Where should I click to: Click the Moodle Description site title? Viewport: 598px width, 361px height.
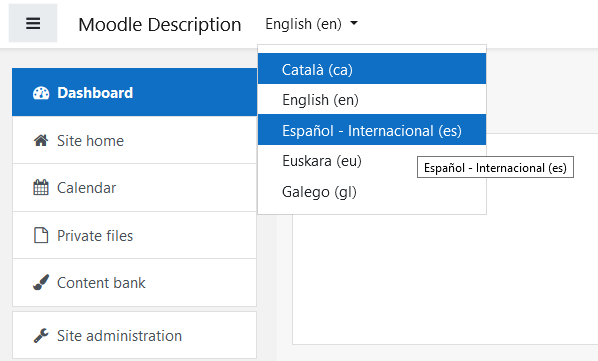159,24
